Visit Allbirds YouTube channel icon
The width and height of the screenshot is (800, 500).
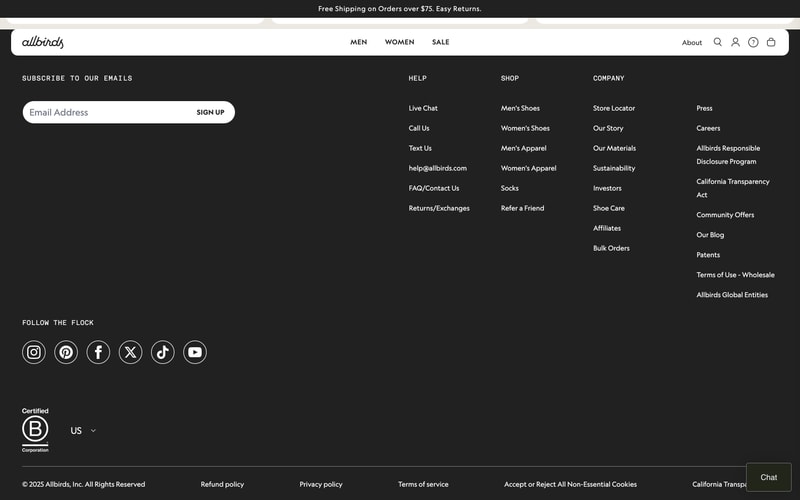click(x=195, y=352)
